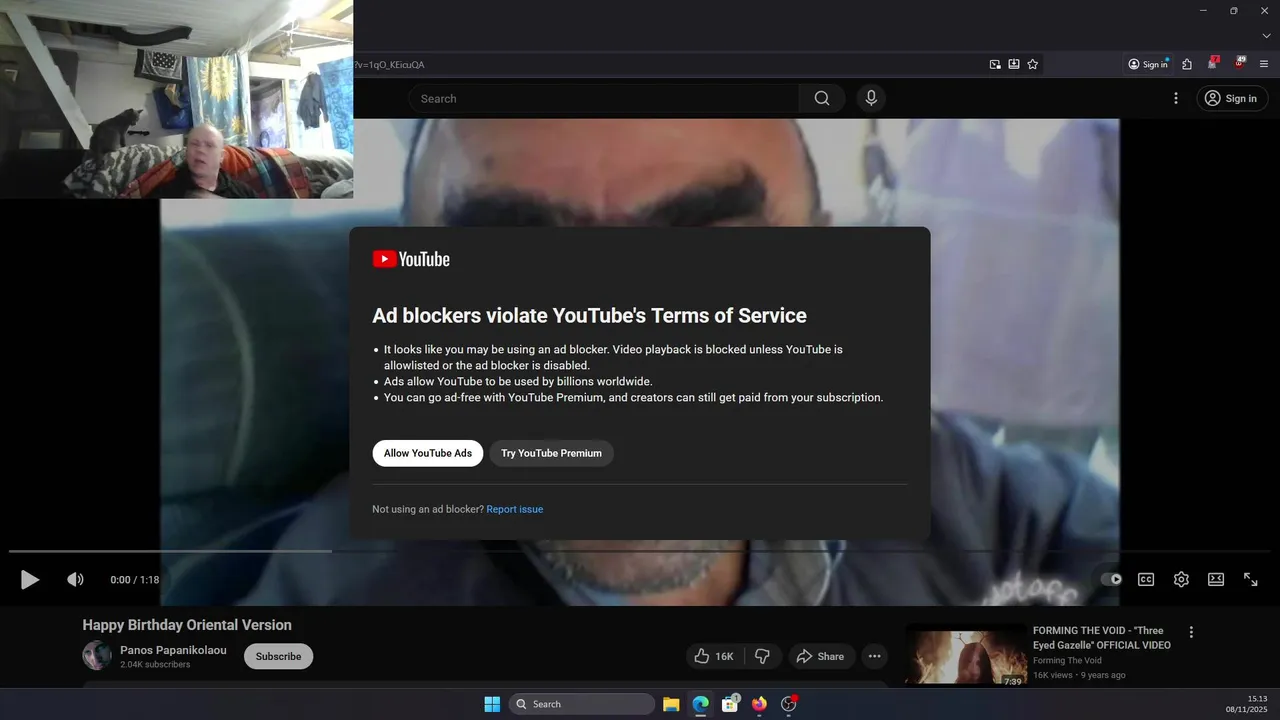1280x720 pixels.
Task: Open the extension icon with red badge 7
Action: (x=1213, y=63)
